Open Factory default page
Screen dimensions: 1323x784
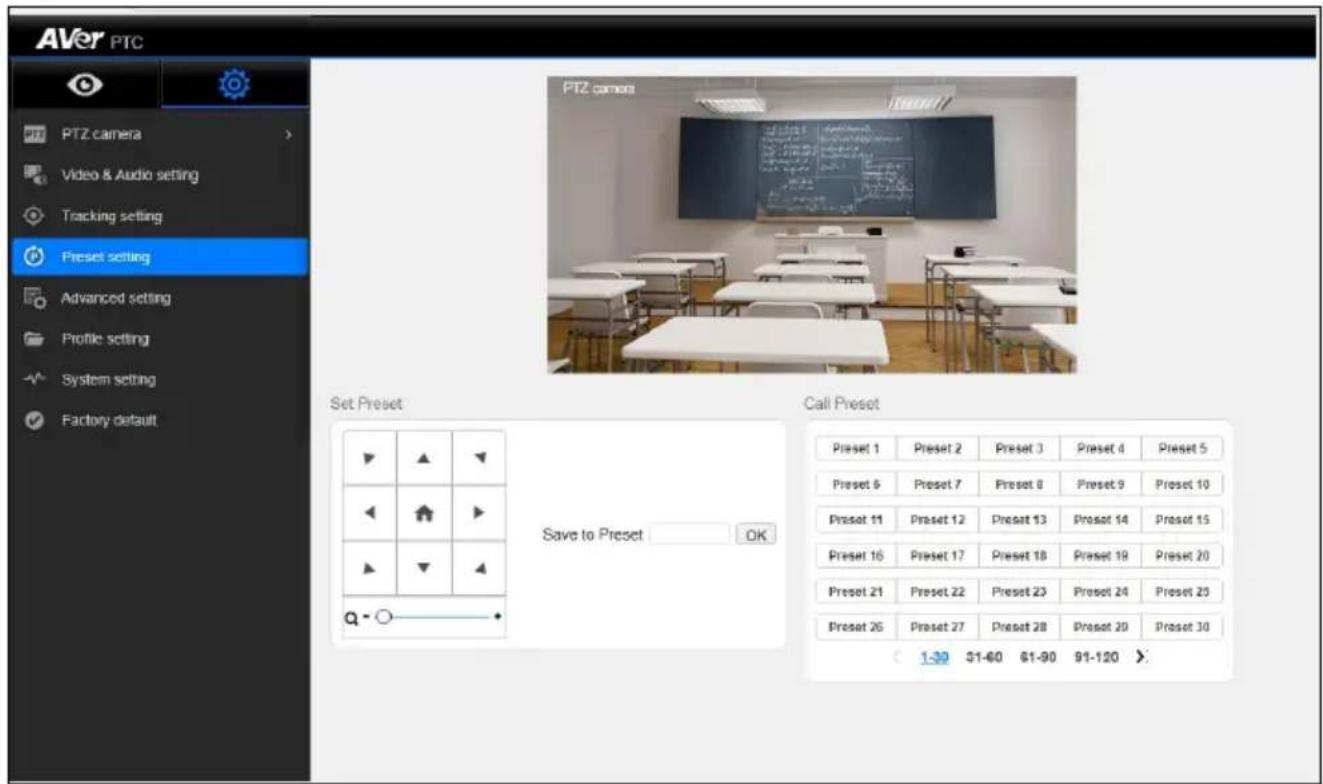point(160,421)
